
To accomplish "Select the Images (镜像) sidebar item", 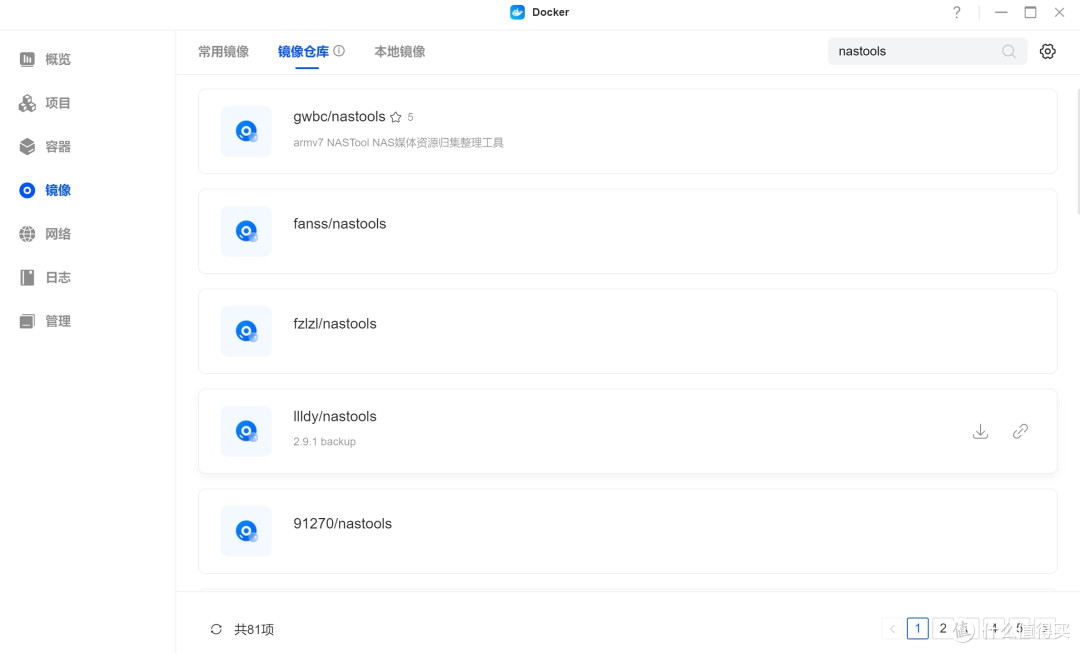I will pyautogui.click(x=45, y=190).
